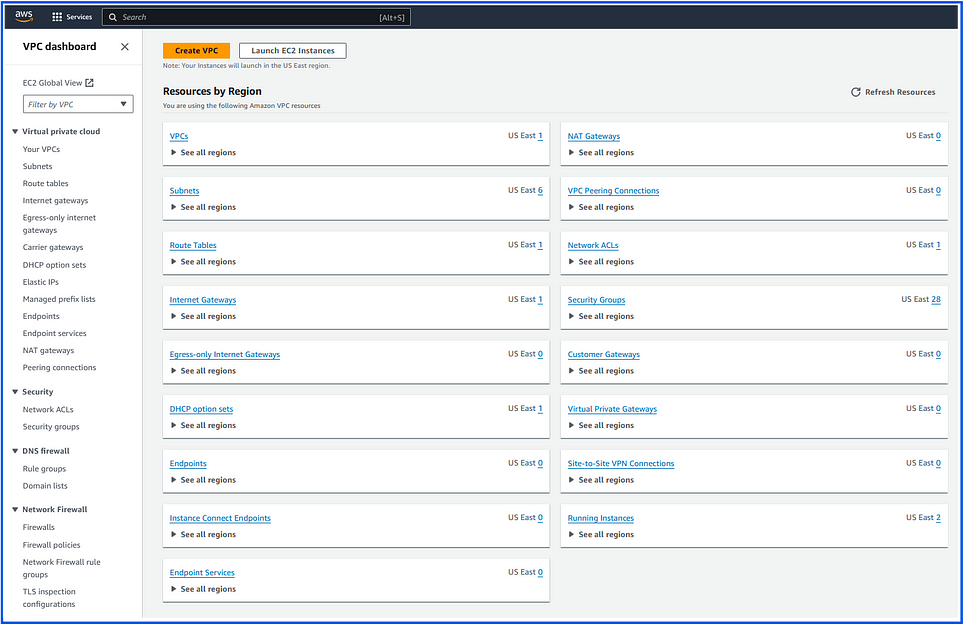The image size is (963, 624).
Task: Open Subnets in the sidebar
Action: (37, 166)
